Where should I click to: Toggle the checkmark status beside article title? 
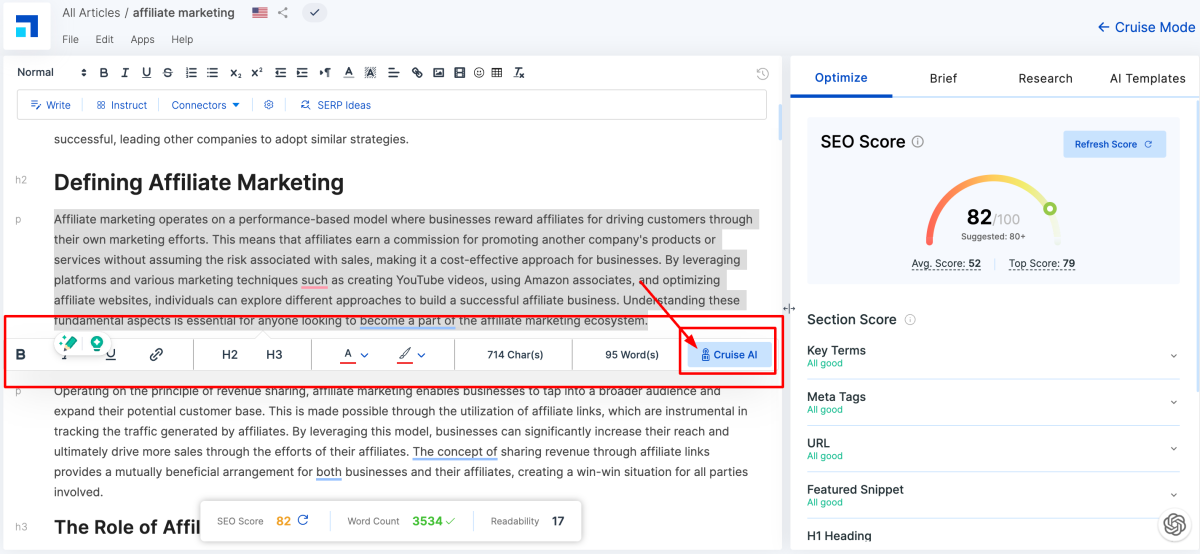314,13
